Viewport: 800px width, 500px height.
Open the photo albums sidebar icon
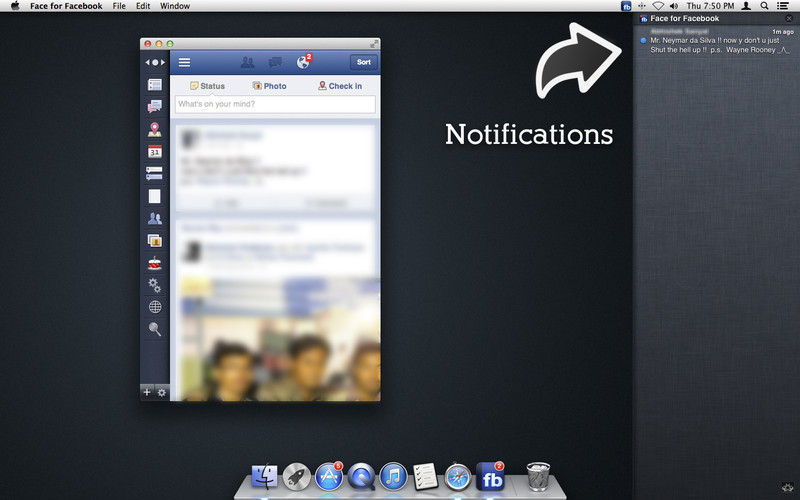click(155, 240)
